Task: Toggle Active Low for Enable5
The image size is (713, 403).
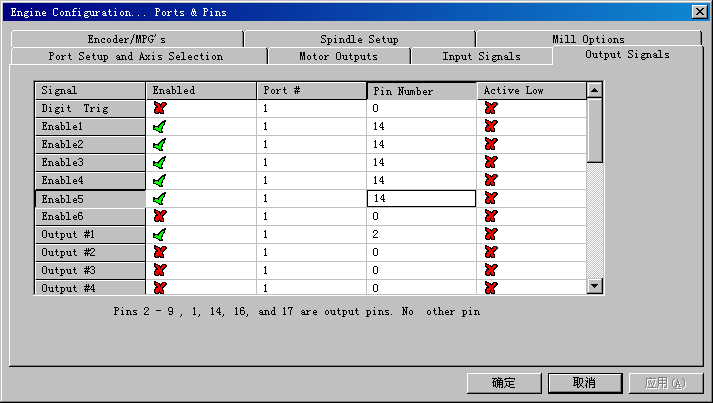Action: click(491, 198)
